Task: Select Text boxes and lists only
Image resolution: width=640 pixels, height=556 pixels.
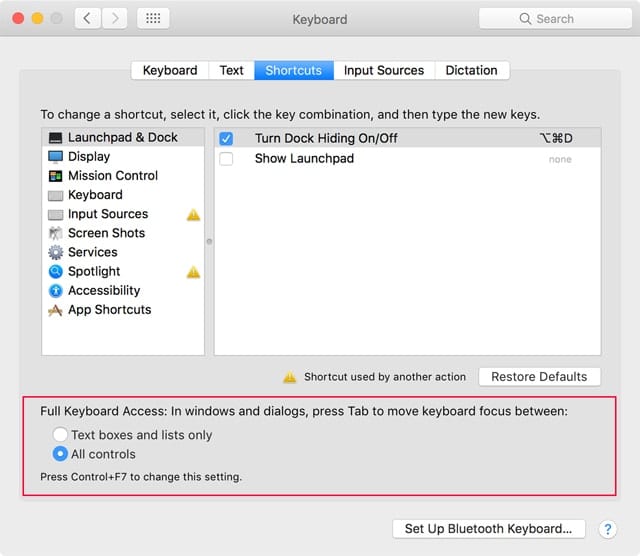Action: click(x=61, y=435)
